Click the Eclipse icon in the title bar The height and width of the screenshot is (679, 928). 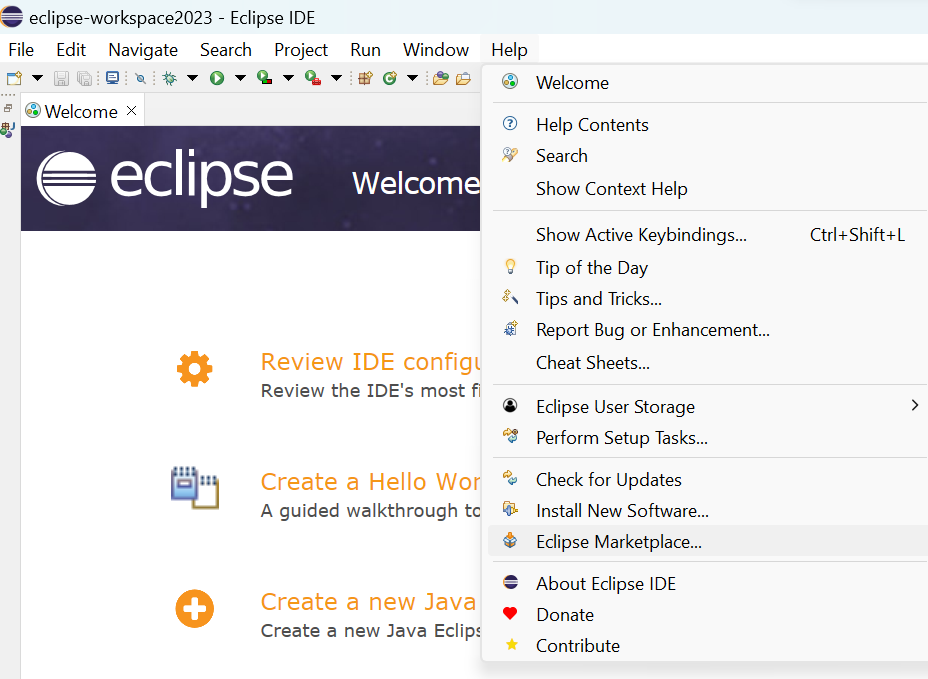11,17
